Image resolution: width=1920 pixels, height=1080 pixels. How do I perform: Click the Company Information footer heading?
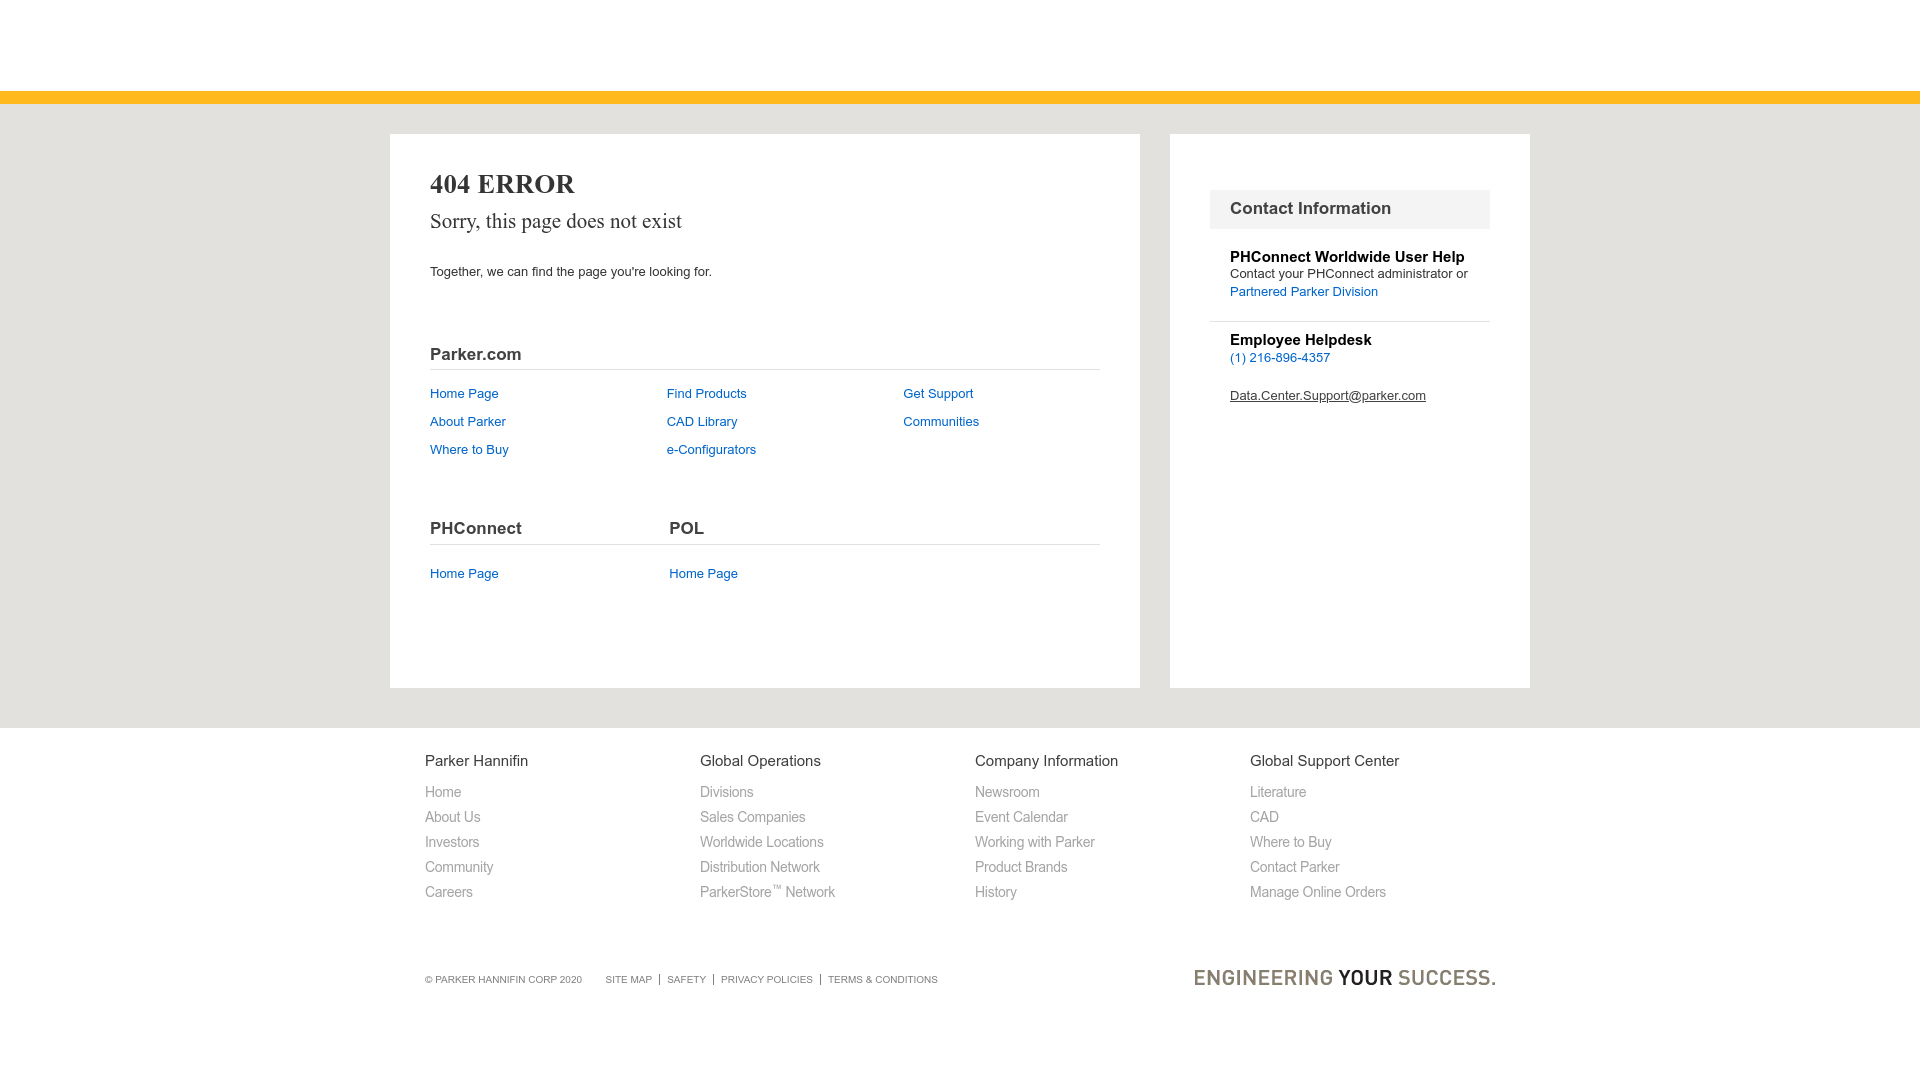[x=1046, y=761]
